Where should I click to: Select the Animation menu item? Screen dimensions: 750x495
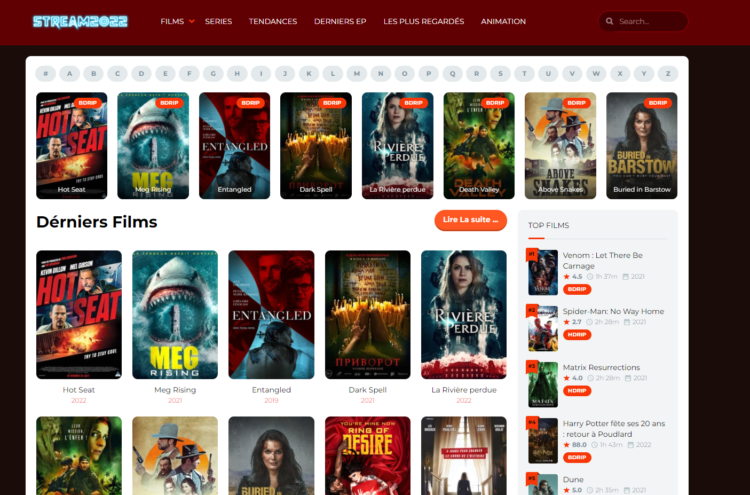[x=503, y=22]
